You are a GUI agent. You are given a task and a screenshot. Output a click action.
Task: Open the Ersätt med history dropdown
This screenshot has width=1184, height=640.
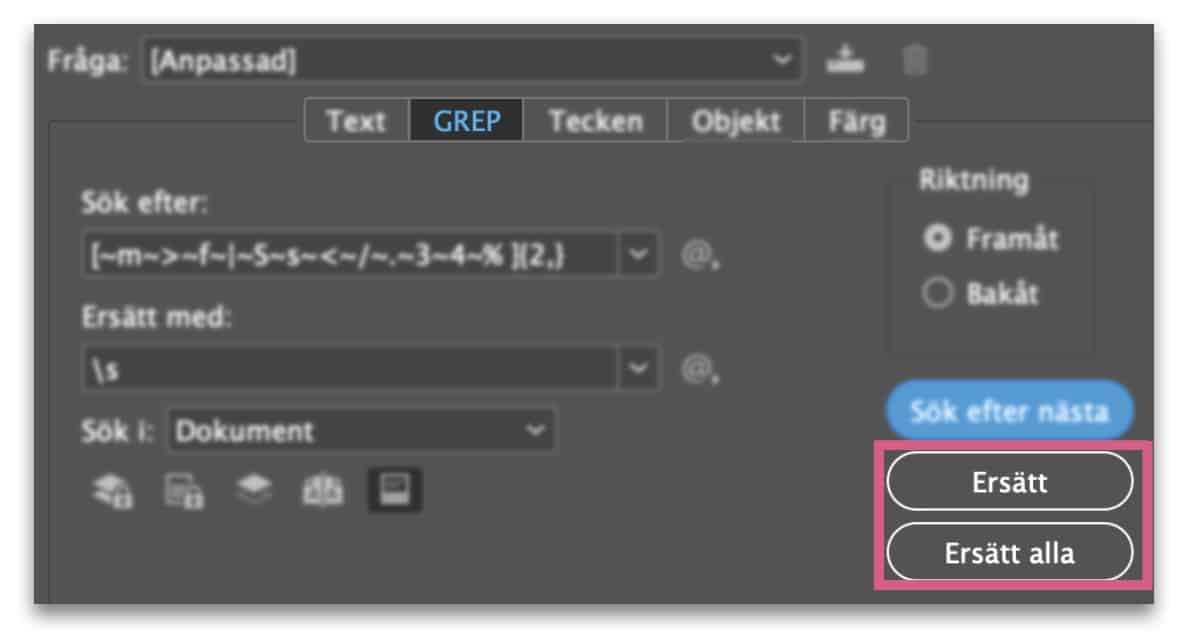tap(638, 368)
